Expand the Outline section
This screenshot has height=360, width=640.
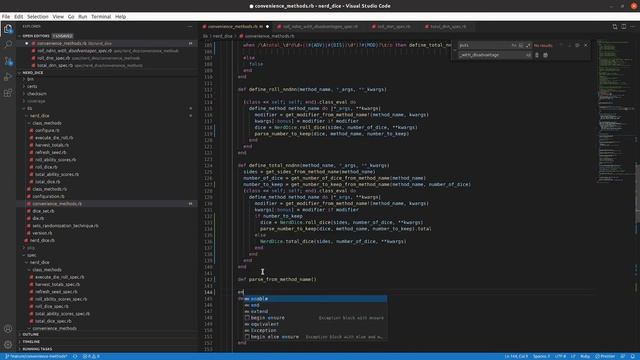tap(31, 334)
